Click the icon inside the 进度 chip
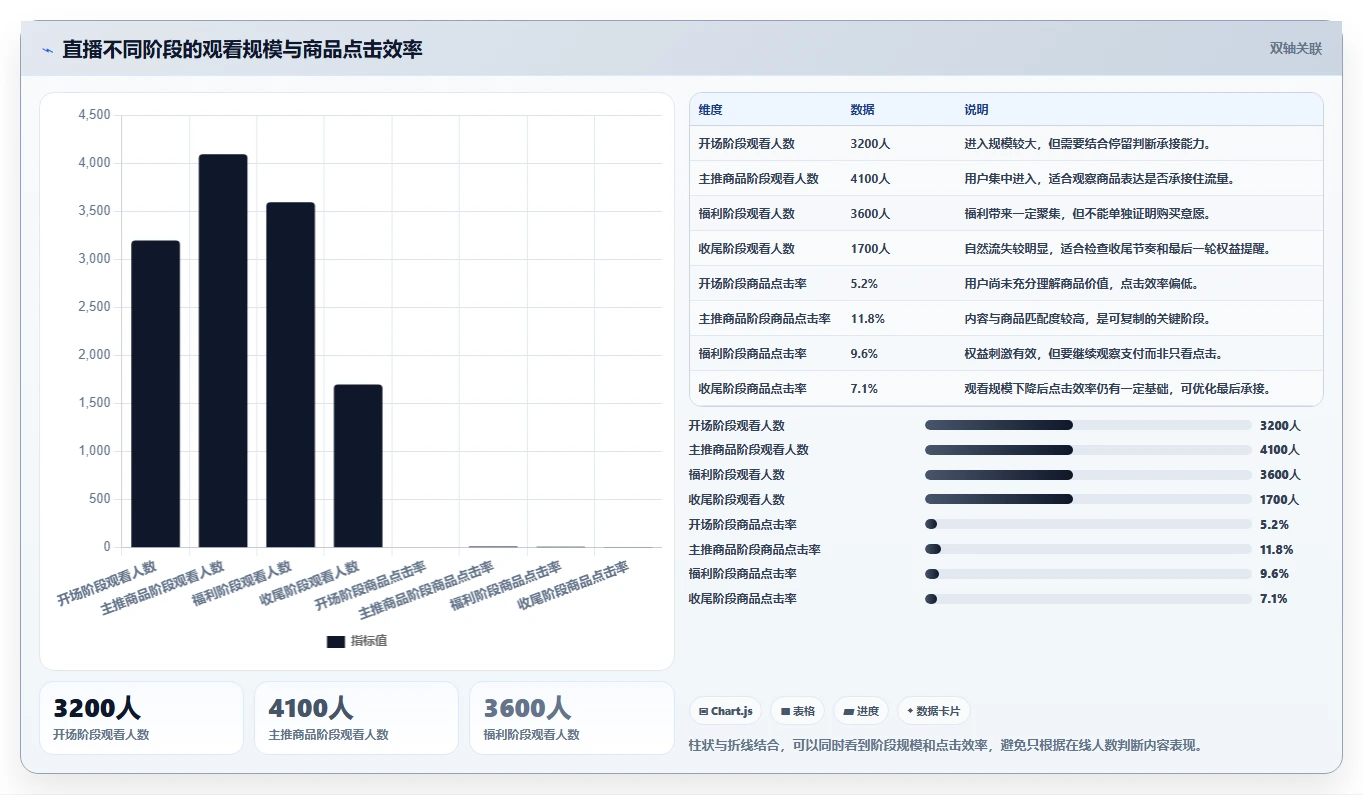This screenshot has height=795, width=1363. pos(849,712)
